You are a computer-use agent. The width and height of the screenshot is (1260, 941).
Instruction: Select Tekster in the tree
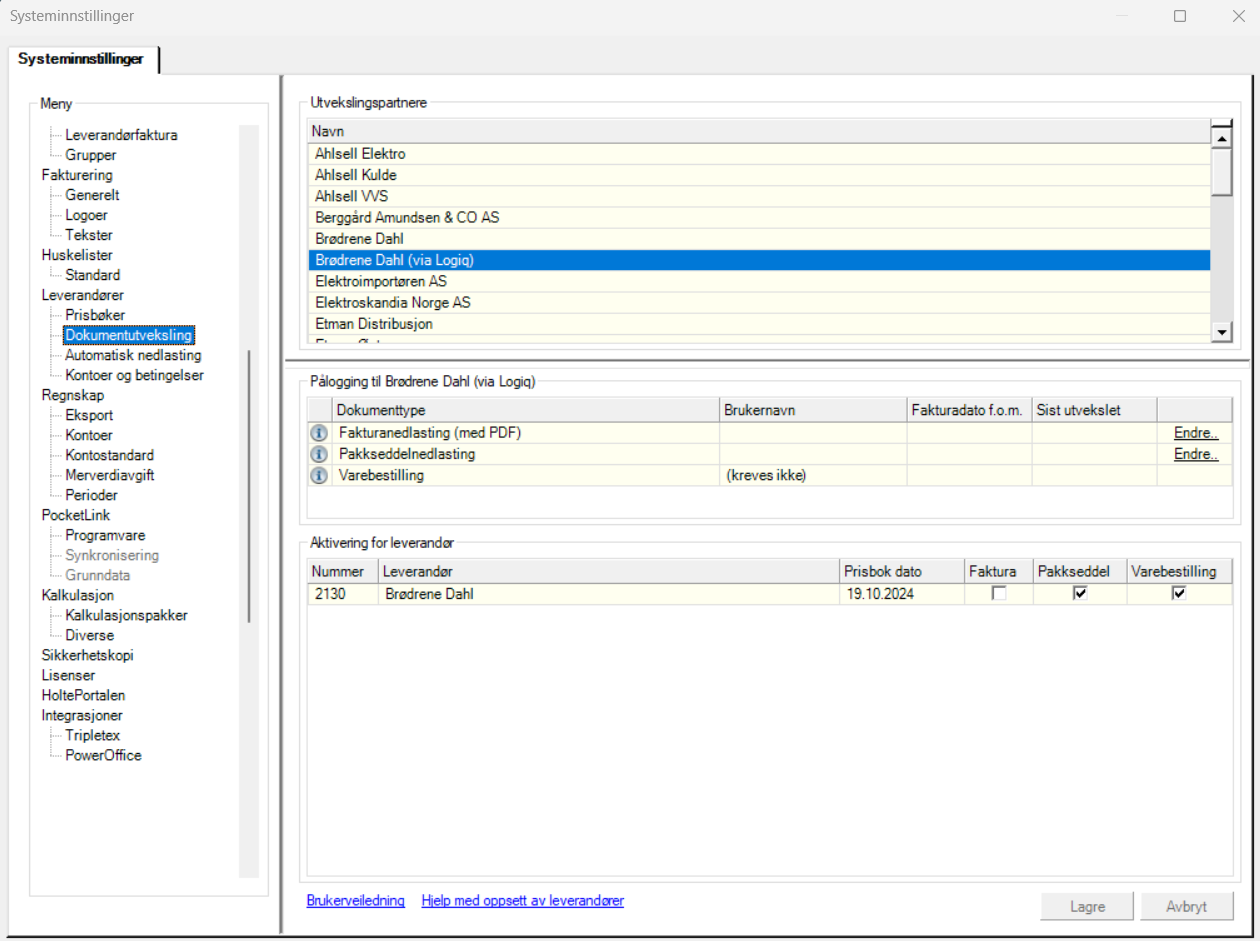[x=89, y=235]
